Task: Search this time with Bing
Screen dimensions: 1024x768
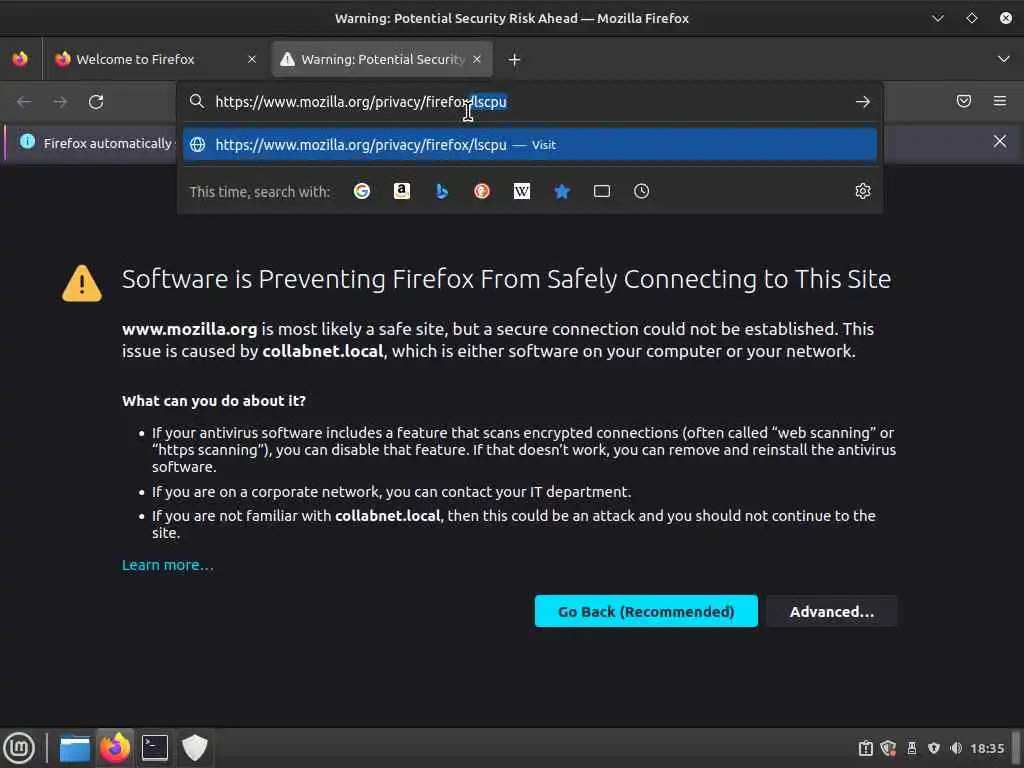Action: pyautogui.click(x=442, y=191)
